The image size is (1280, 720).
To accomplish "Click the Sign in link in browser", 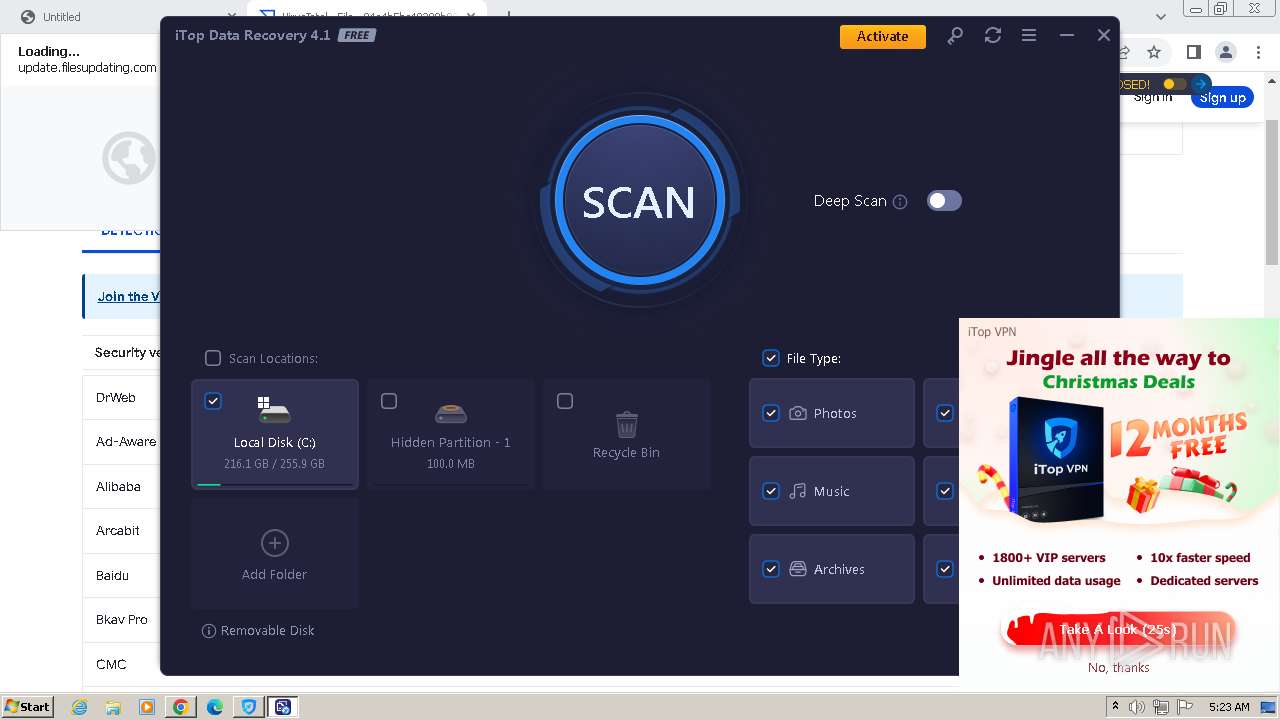I will click(1153, 97).
